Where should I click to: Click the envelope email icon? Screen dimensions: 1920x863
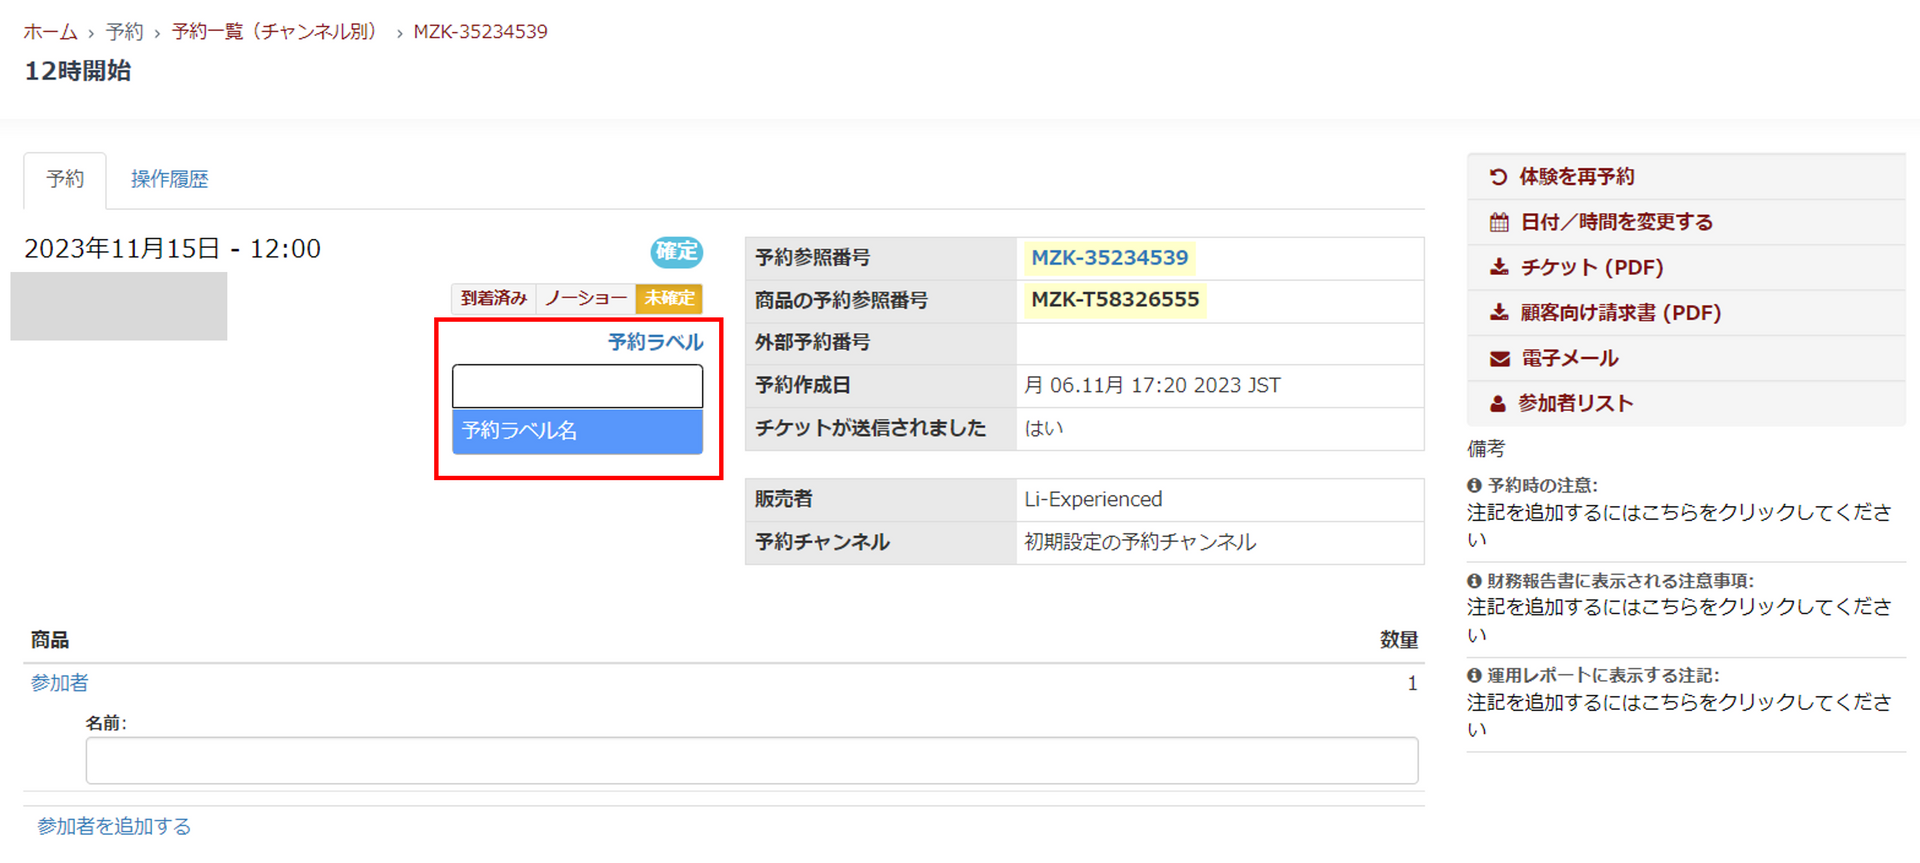coord(1498,358)
